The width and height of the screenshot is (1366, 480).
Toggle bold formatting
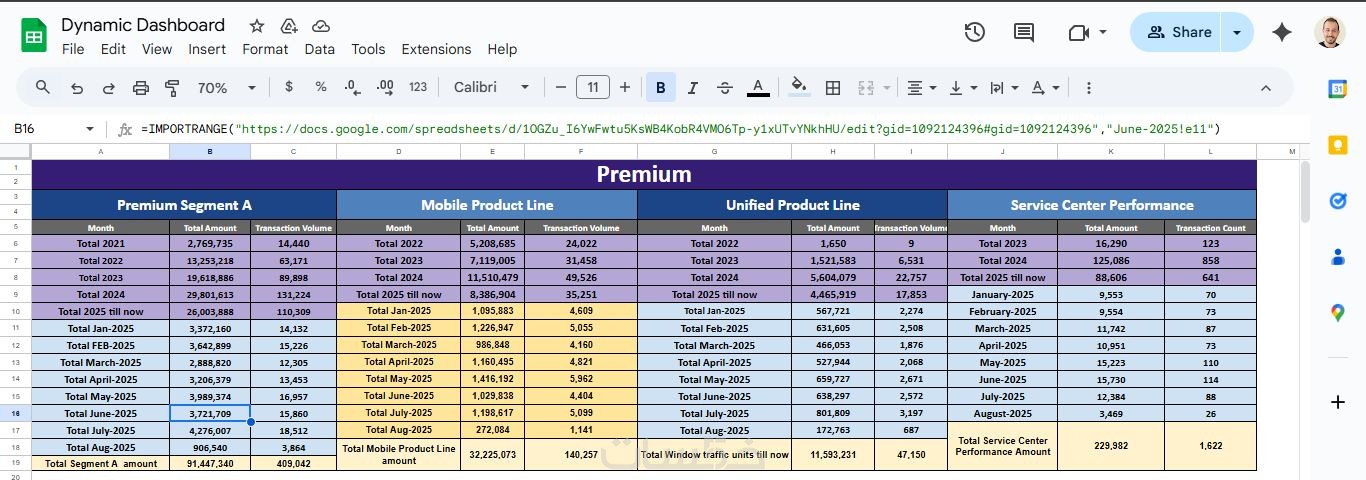click(x=660, y=88)
